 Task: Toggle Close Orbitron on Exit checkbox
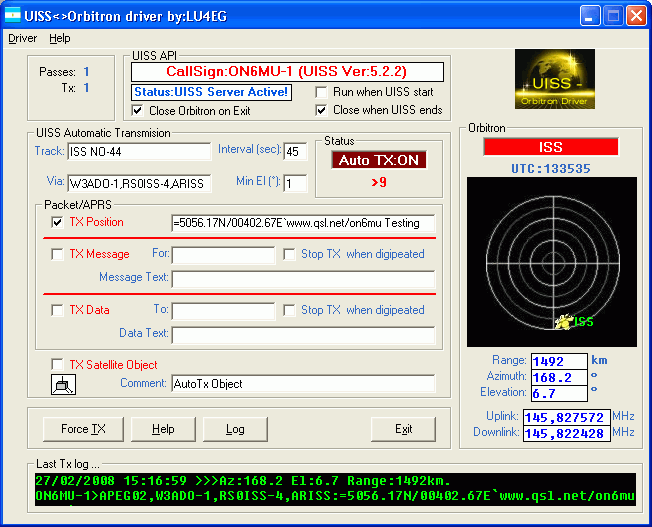tap(137, 111)
